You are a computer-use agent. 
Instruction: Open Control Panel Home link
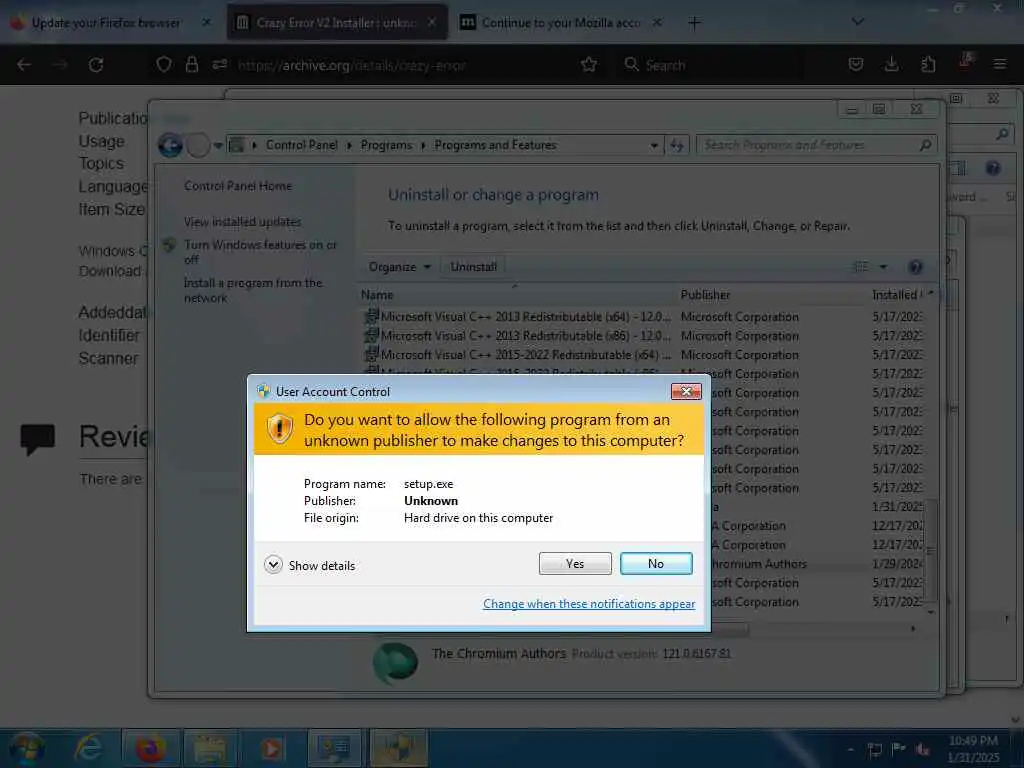coord(238,186)
